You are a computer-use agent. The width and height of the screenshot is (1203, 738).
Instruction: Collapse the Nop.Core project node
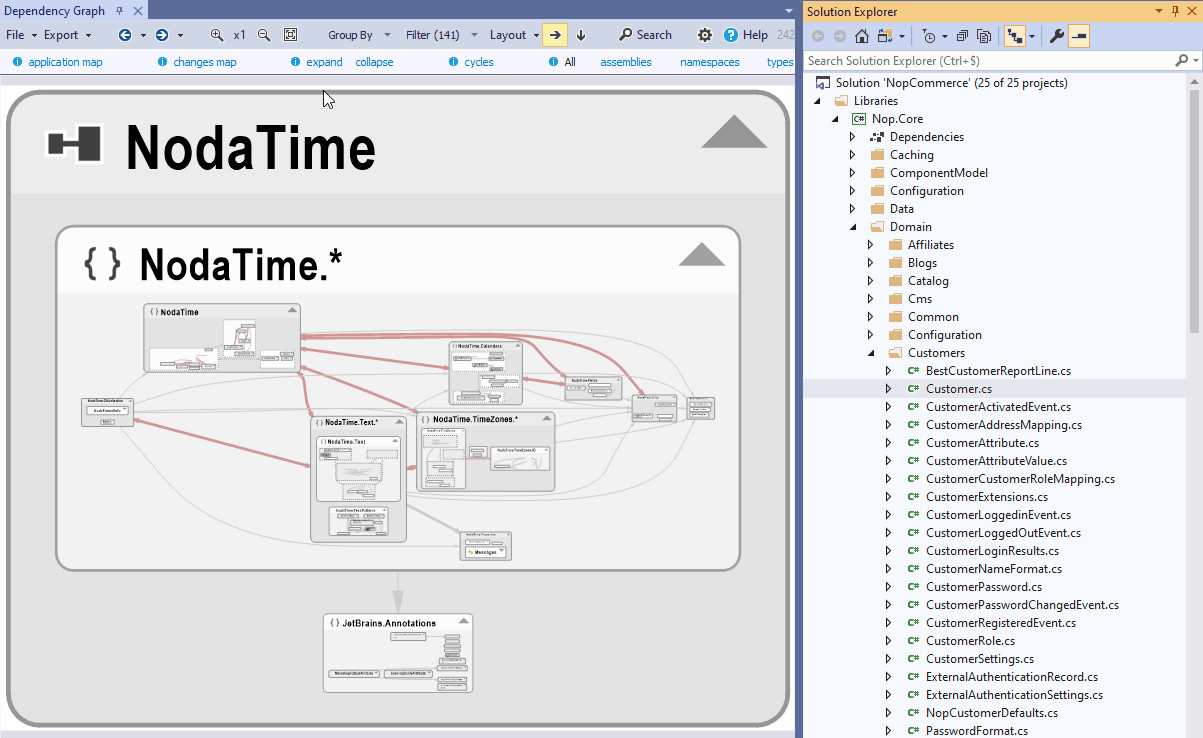835,119
